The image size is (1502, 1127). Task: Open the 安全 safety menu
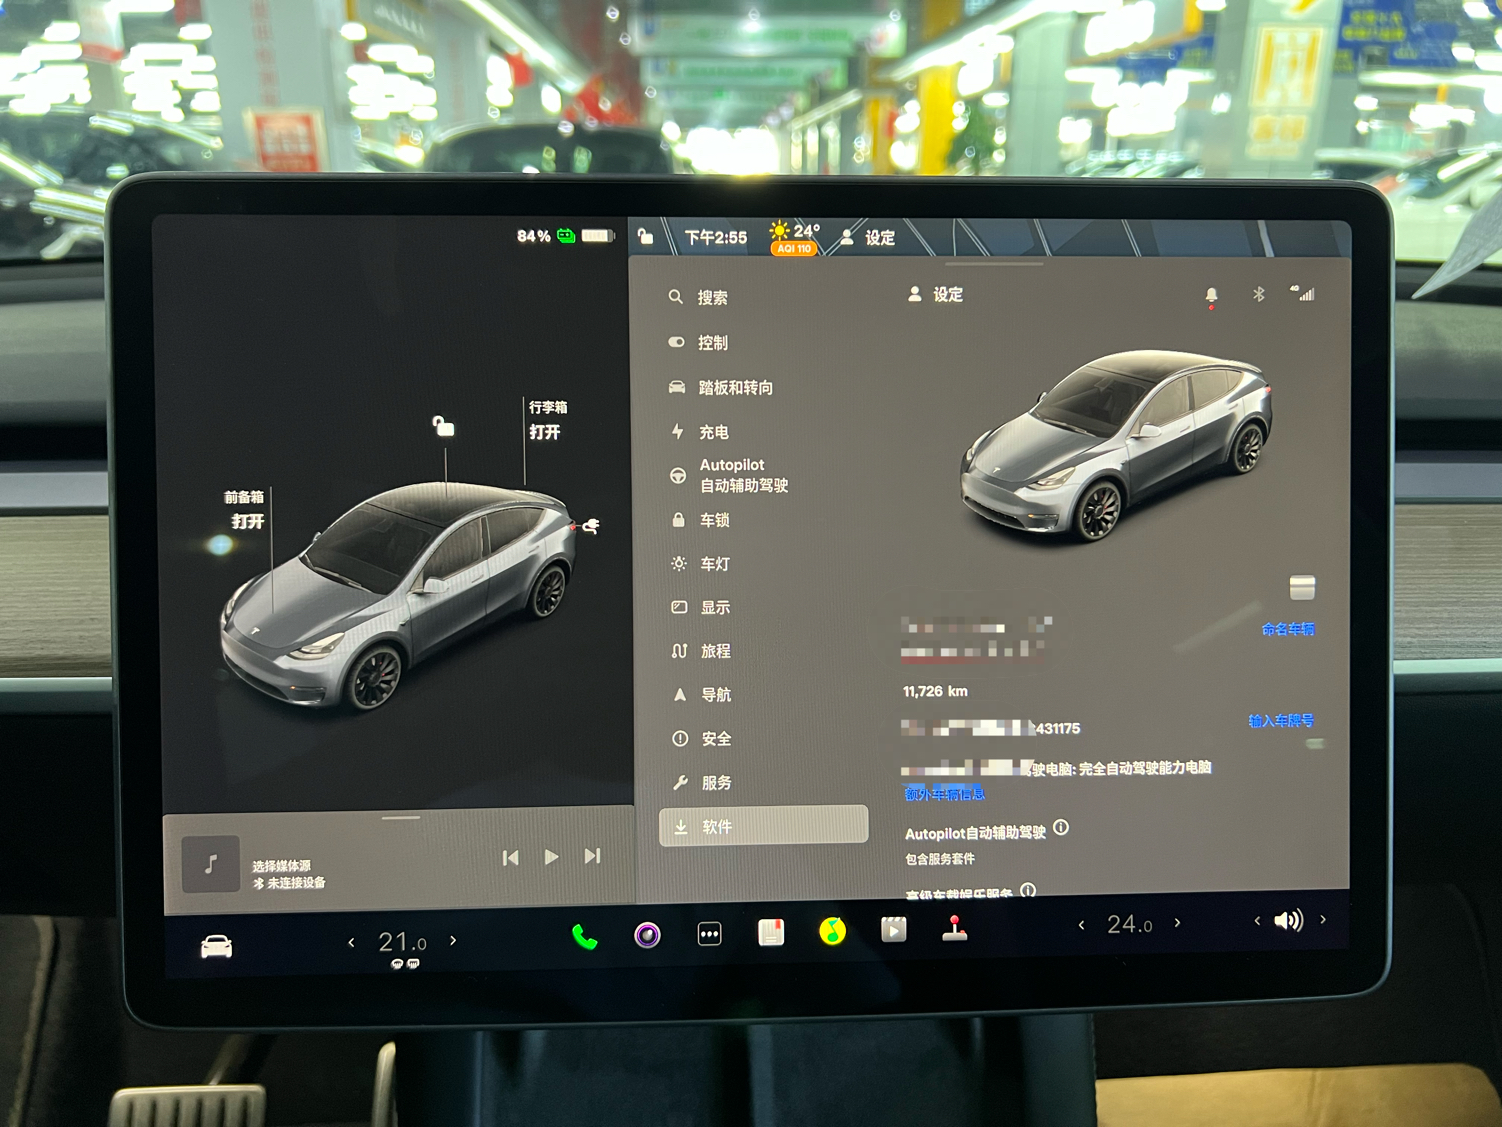pos(703,738)
